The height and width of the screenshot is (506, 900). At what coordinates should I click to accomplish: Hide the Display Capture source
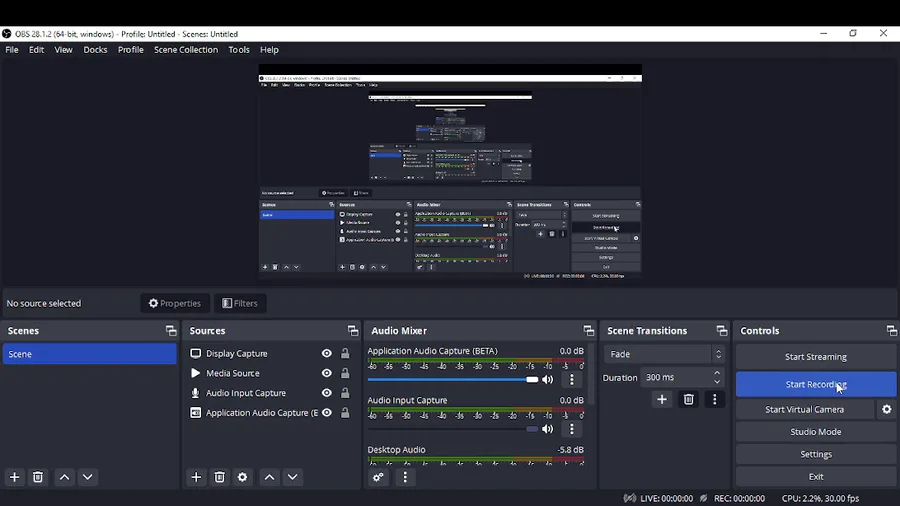click(327, 353)
